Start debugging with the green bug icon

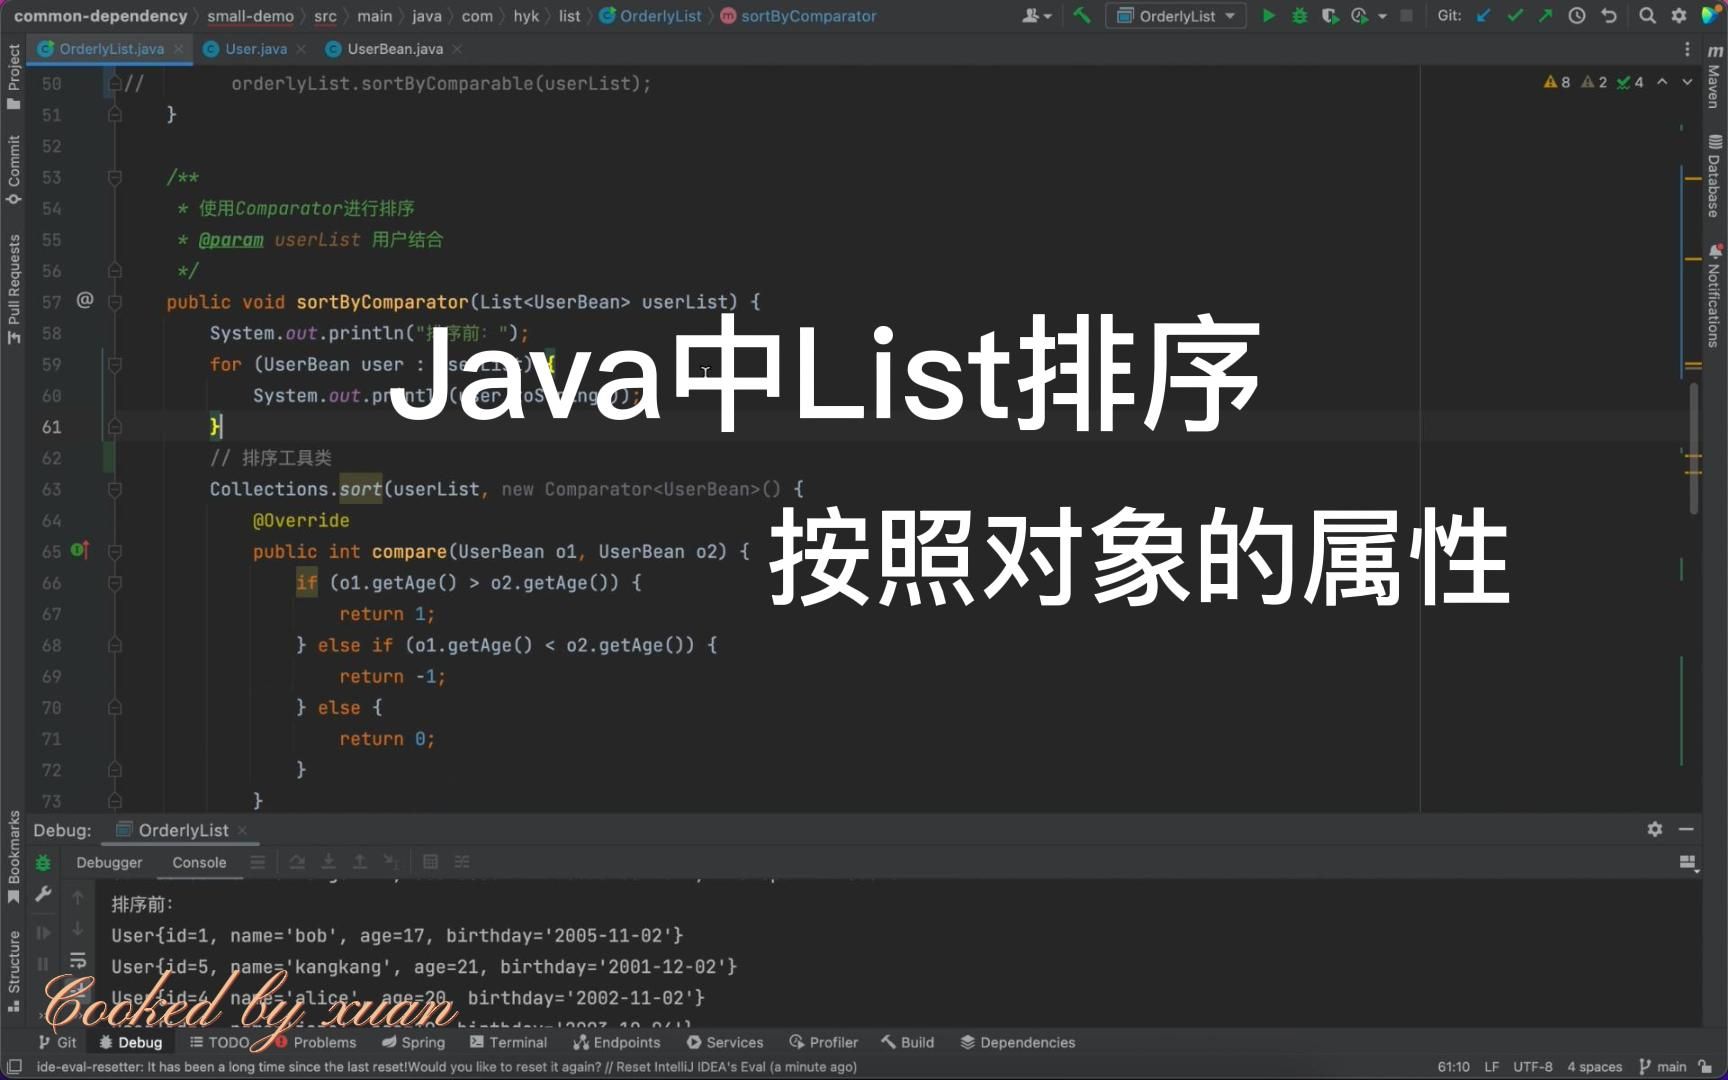(1299, 15)
